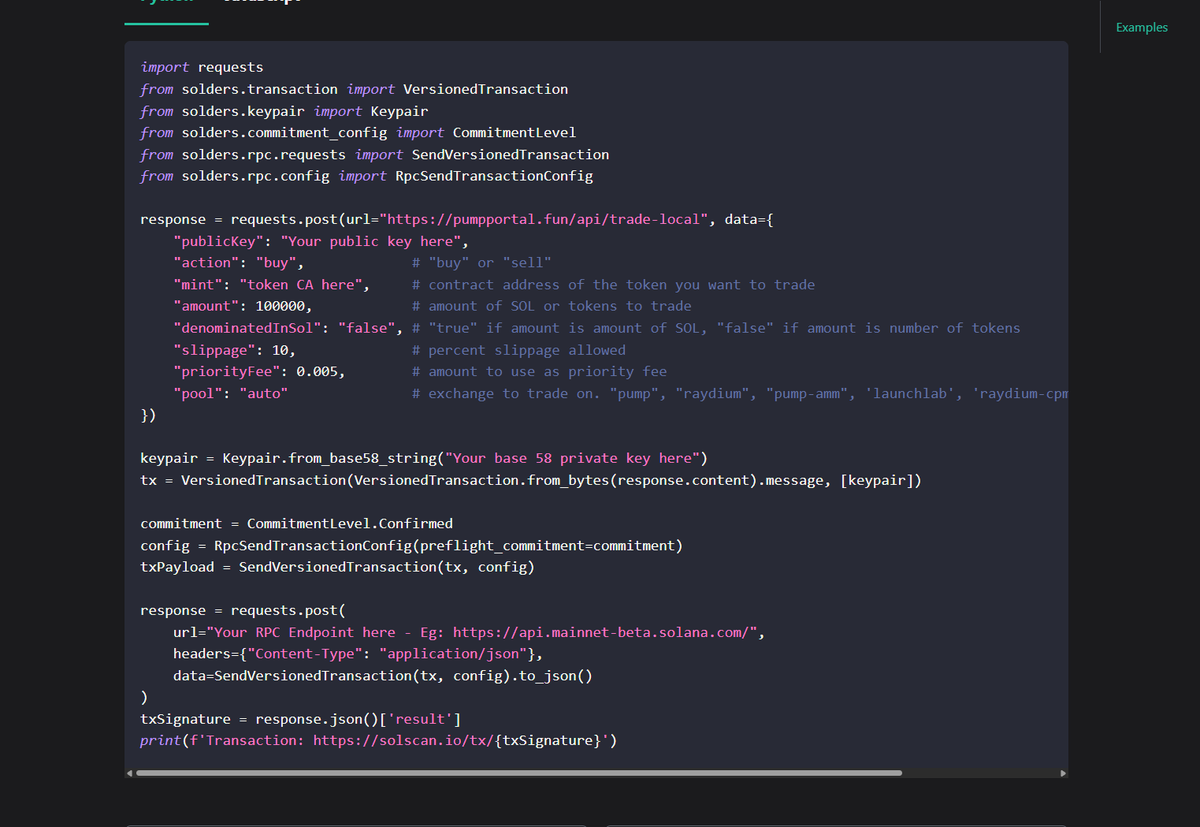Click the "amount of SOL or tokens to trade" comment
Image resolution: width=1200 pixels, height=827 pixels.
551,307
